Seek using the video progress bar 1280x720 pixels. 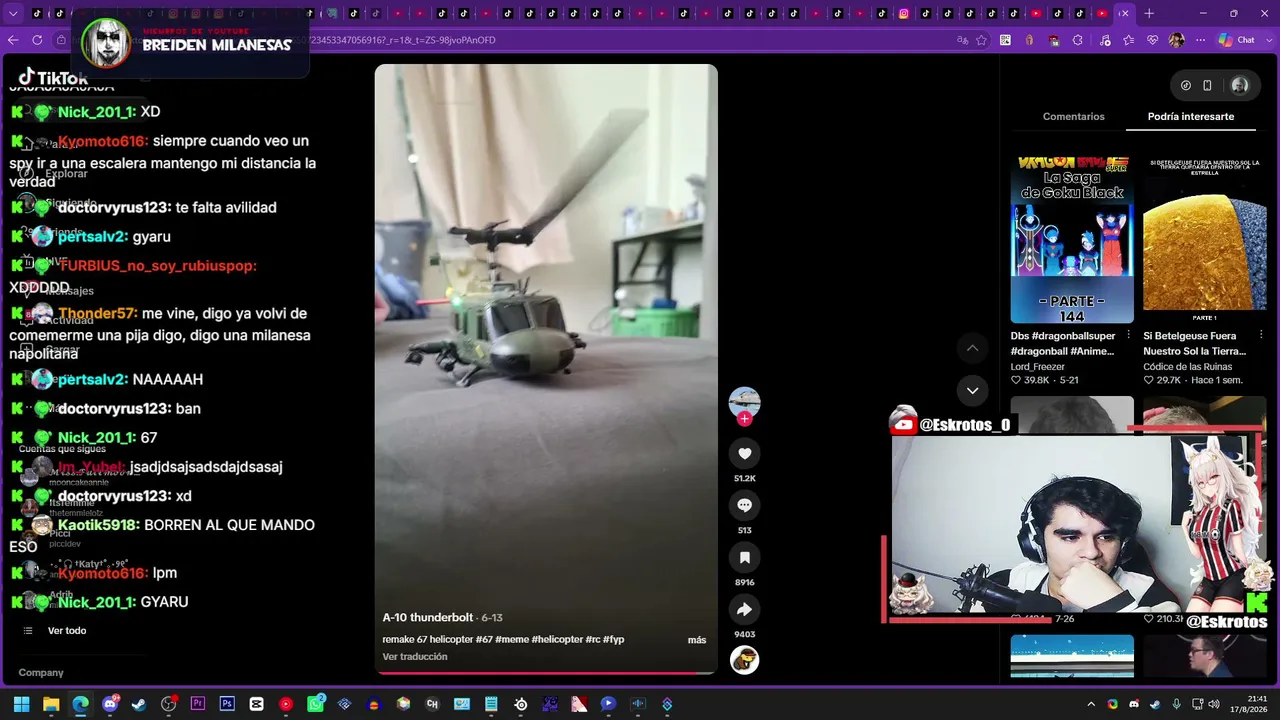click(x=546, y=673)
